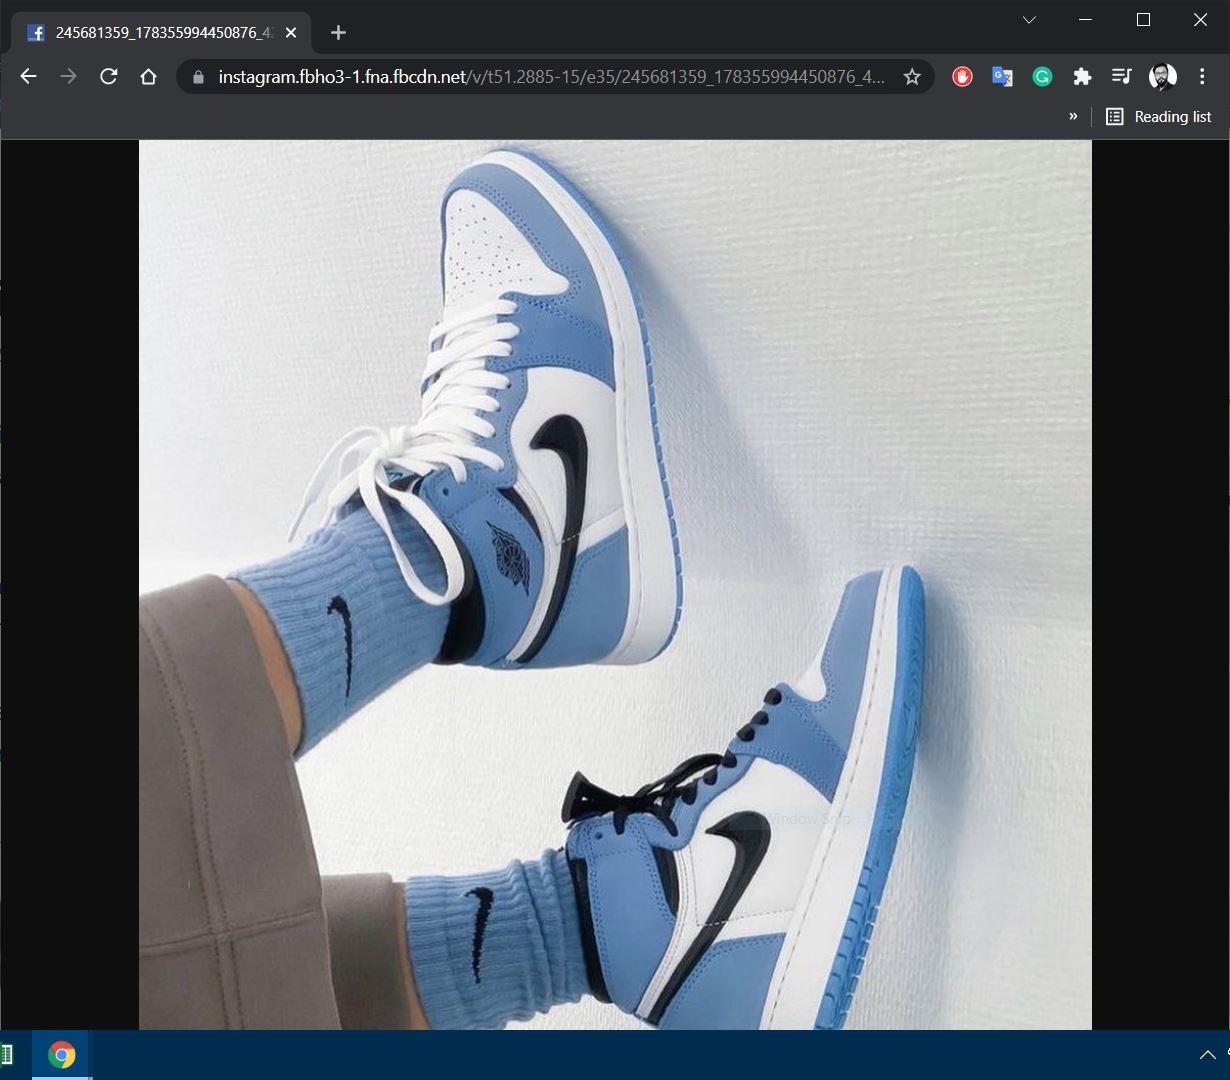This screenshot has height=1080, width=1230.
Task: Open a new tab
Action: pos(338,33)
